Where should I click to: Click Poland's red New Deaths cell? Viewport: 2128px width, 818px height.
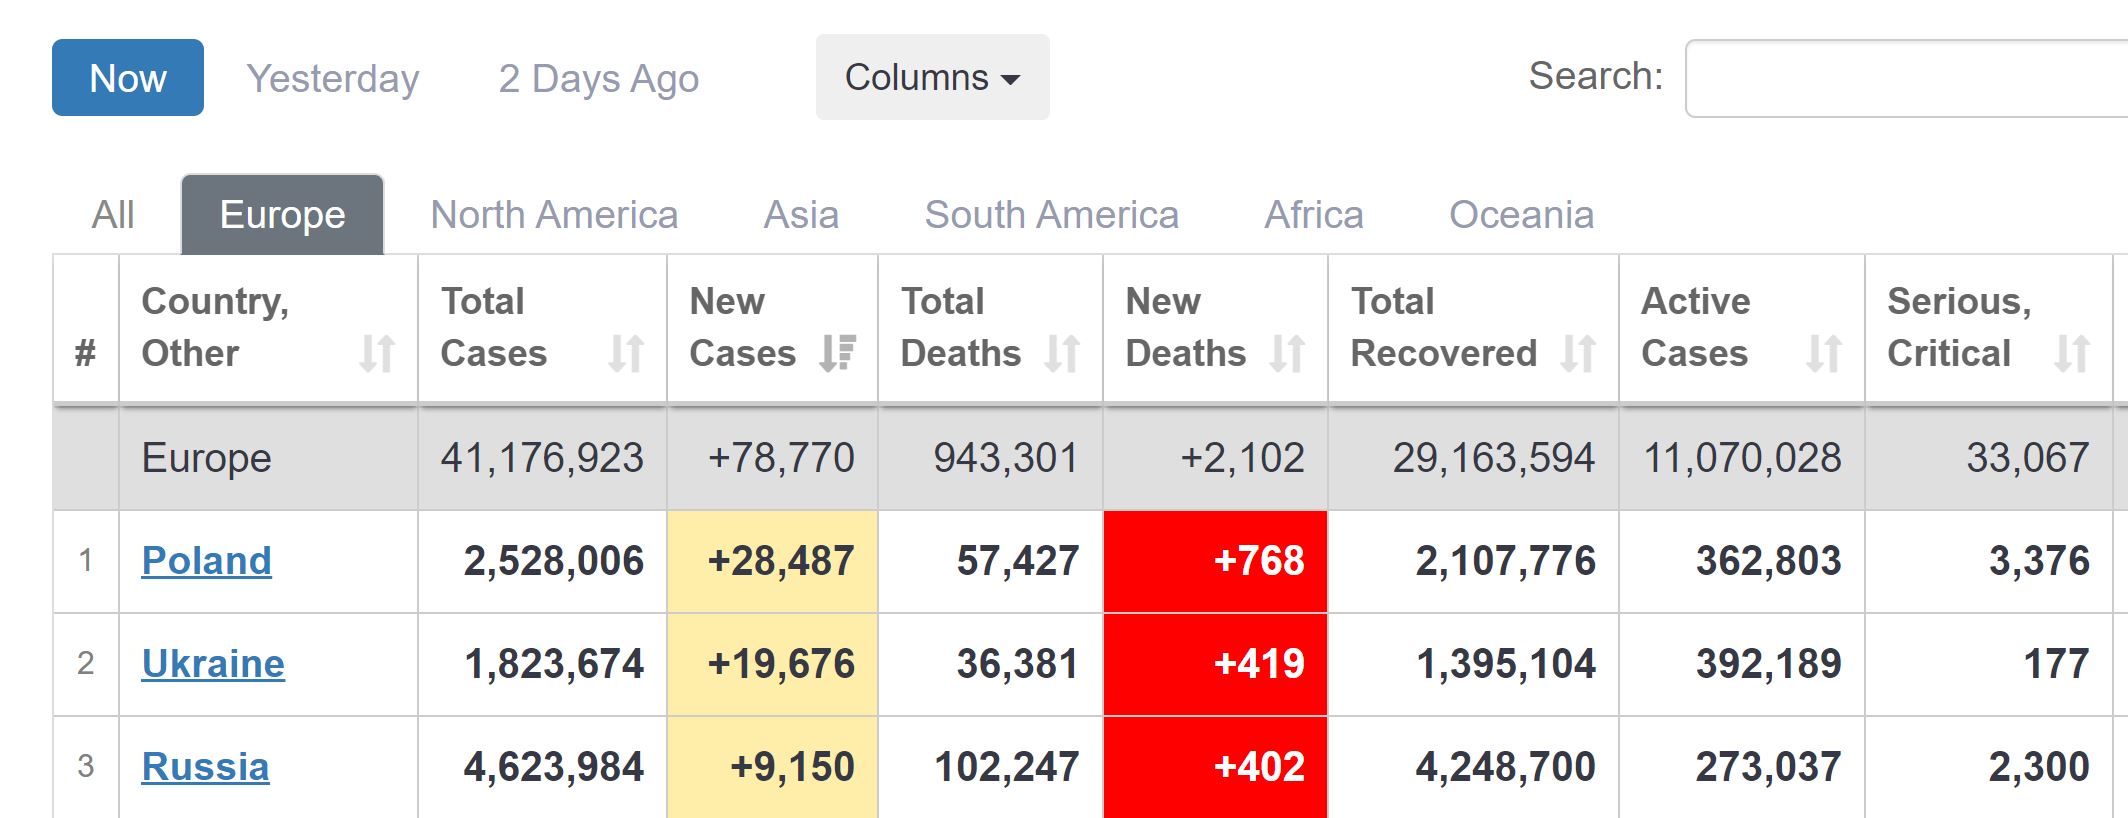coord(1215,561)
